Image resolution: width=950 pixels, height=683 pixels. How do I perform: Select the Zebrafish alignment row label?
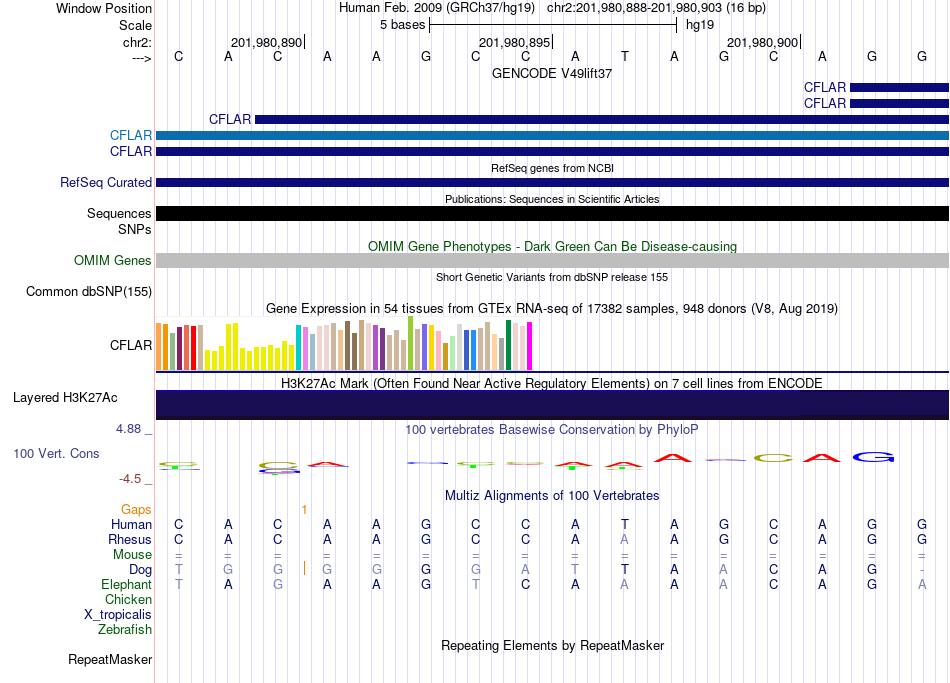(x=125, y=630)
